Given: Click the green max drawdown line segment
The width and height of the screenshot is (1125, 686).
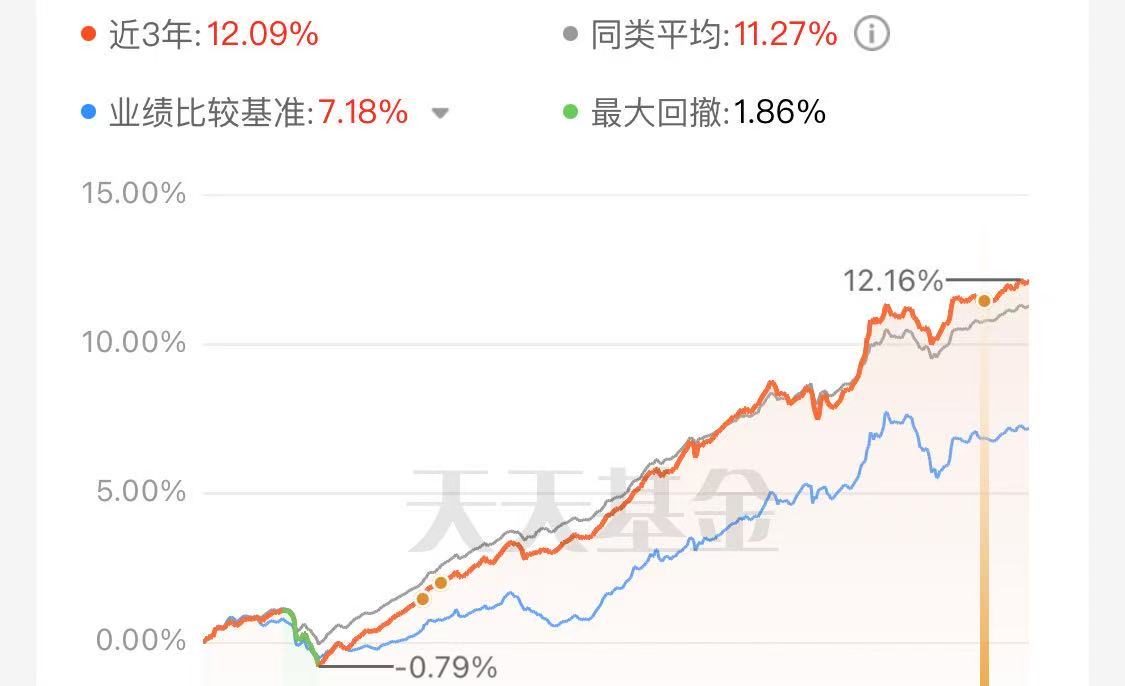Looking at the screenshot, I should click(x=300, y=634).
